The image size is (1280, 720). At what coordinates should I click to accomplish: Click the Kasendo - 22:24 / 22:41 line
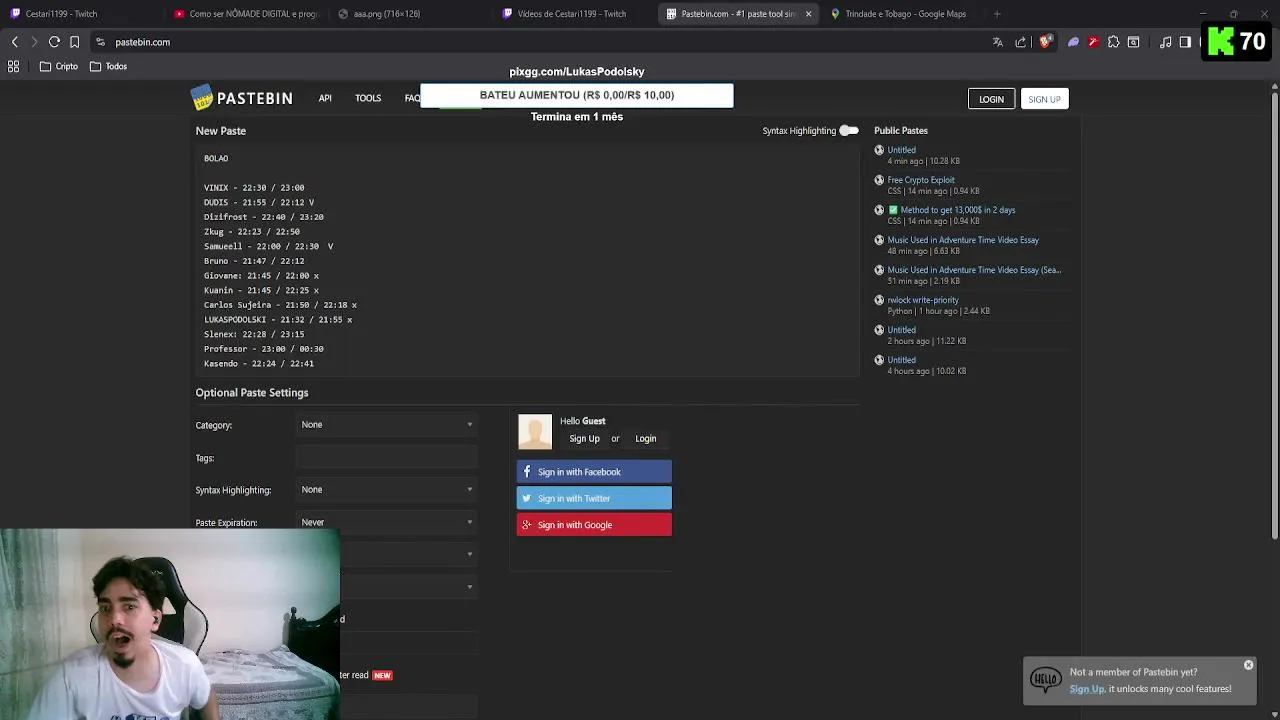pyautogui.click(x=259, y=364)
